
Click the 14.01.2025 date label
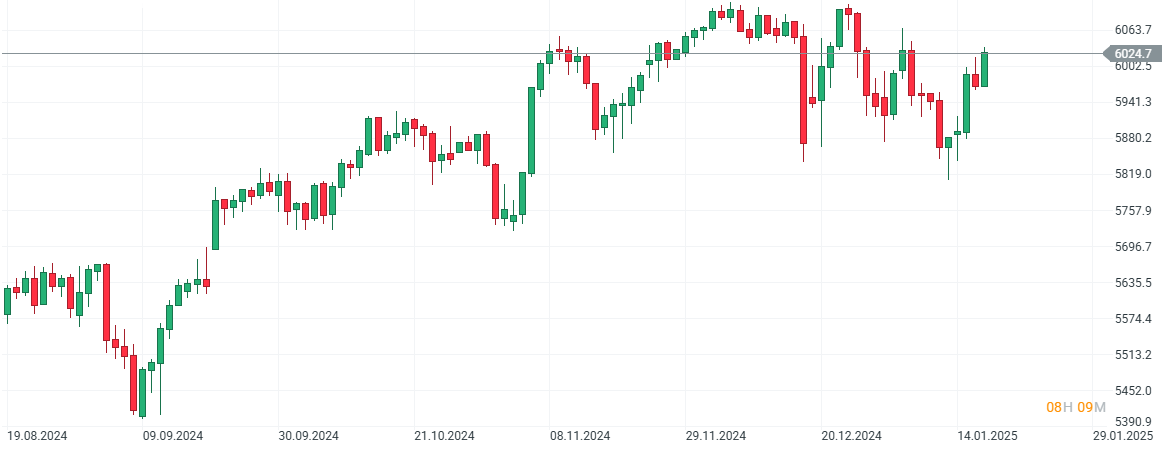(988, 436)
